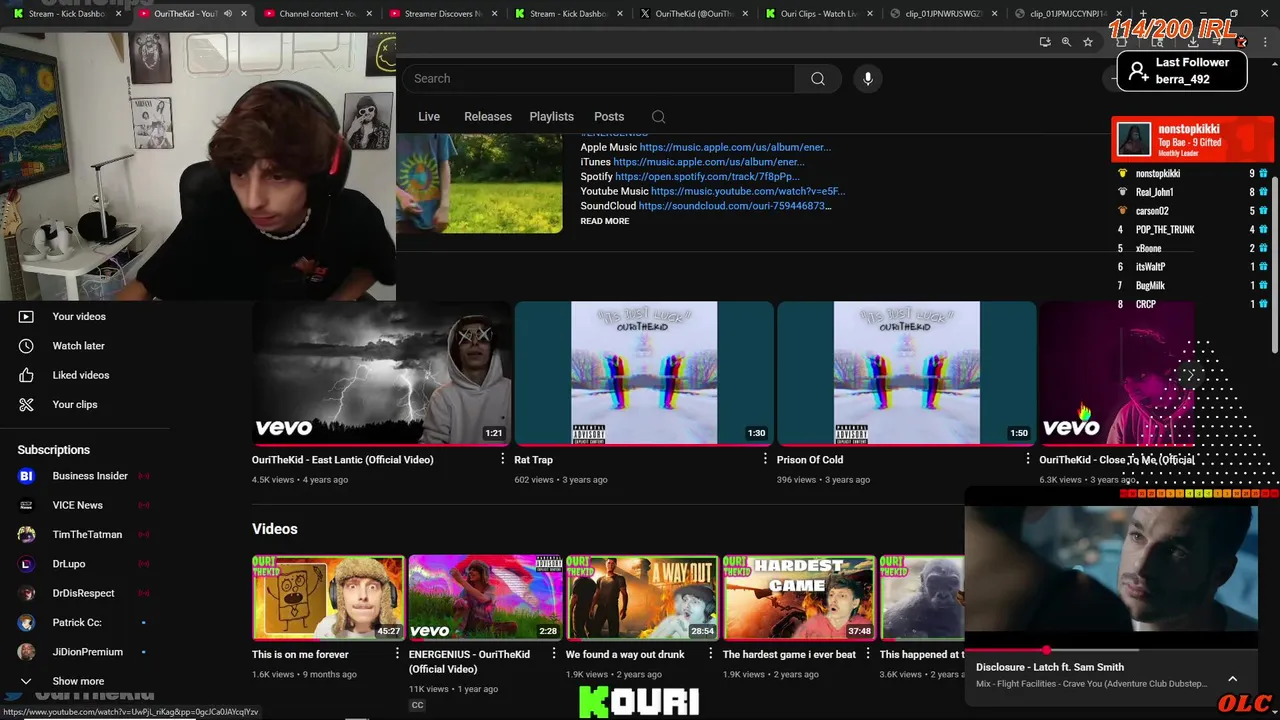Screen dimensions: 1280x720
Task: Switch to the Live channel tab
Action: [429, 117]
